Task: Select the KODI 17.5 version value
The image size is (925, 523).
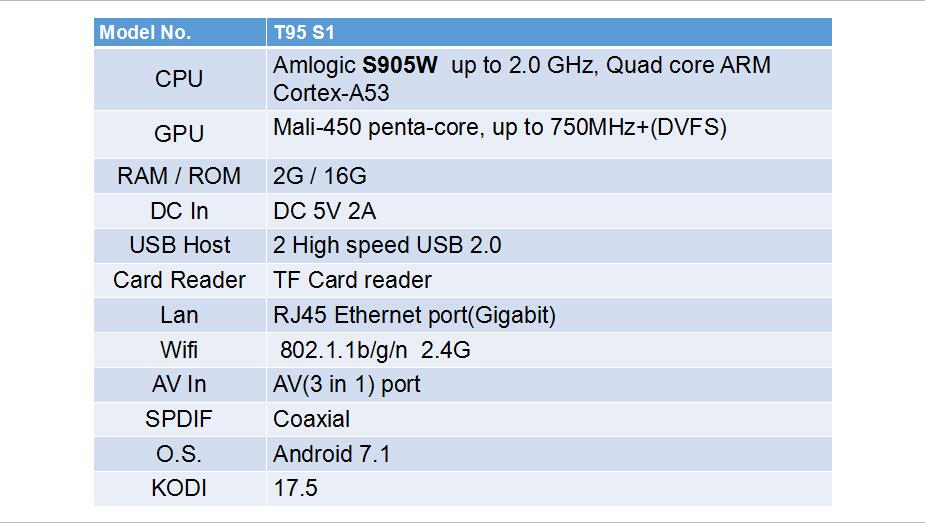Action: (295, 488)
